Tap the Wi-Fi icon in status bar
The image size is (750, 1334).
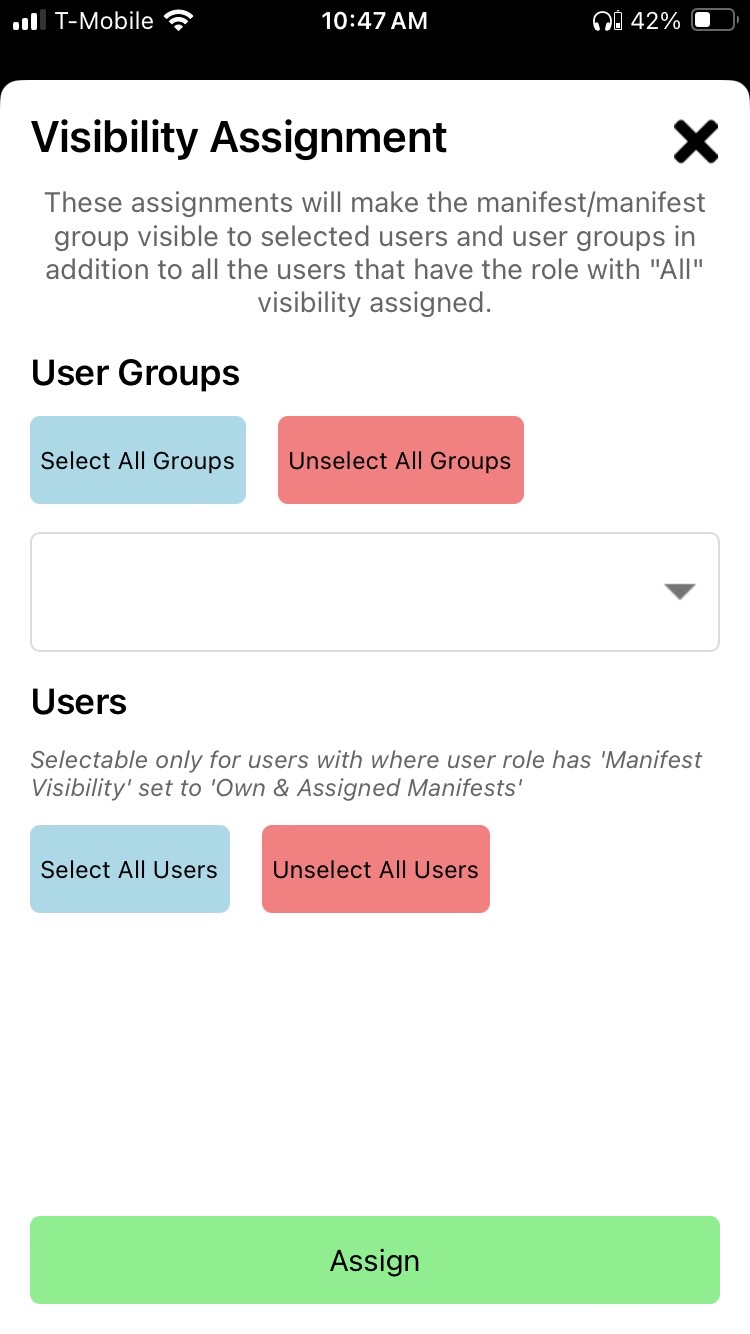[x=180, y=21]
